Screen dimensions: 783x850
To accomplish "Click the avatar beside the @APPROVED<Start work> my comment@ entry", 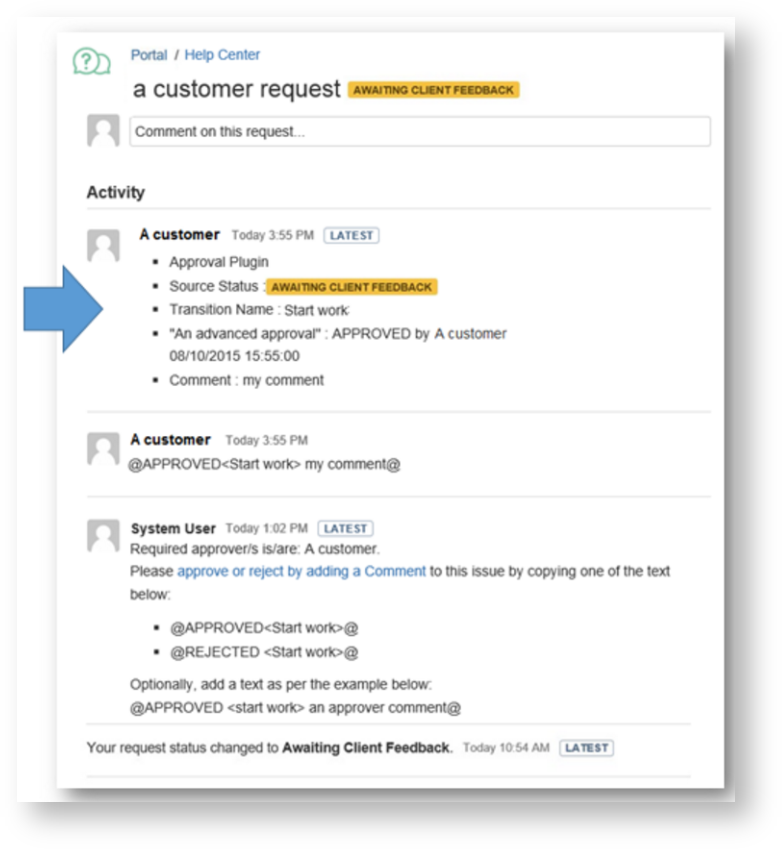I will point(103,449).
